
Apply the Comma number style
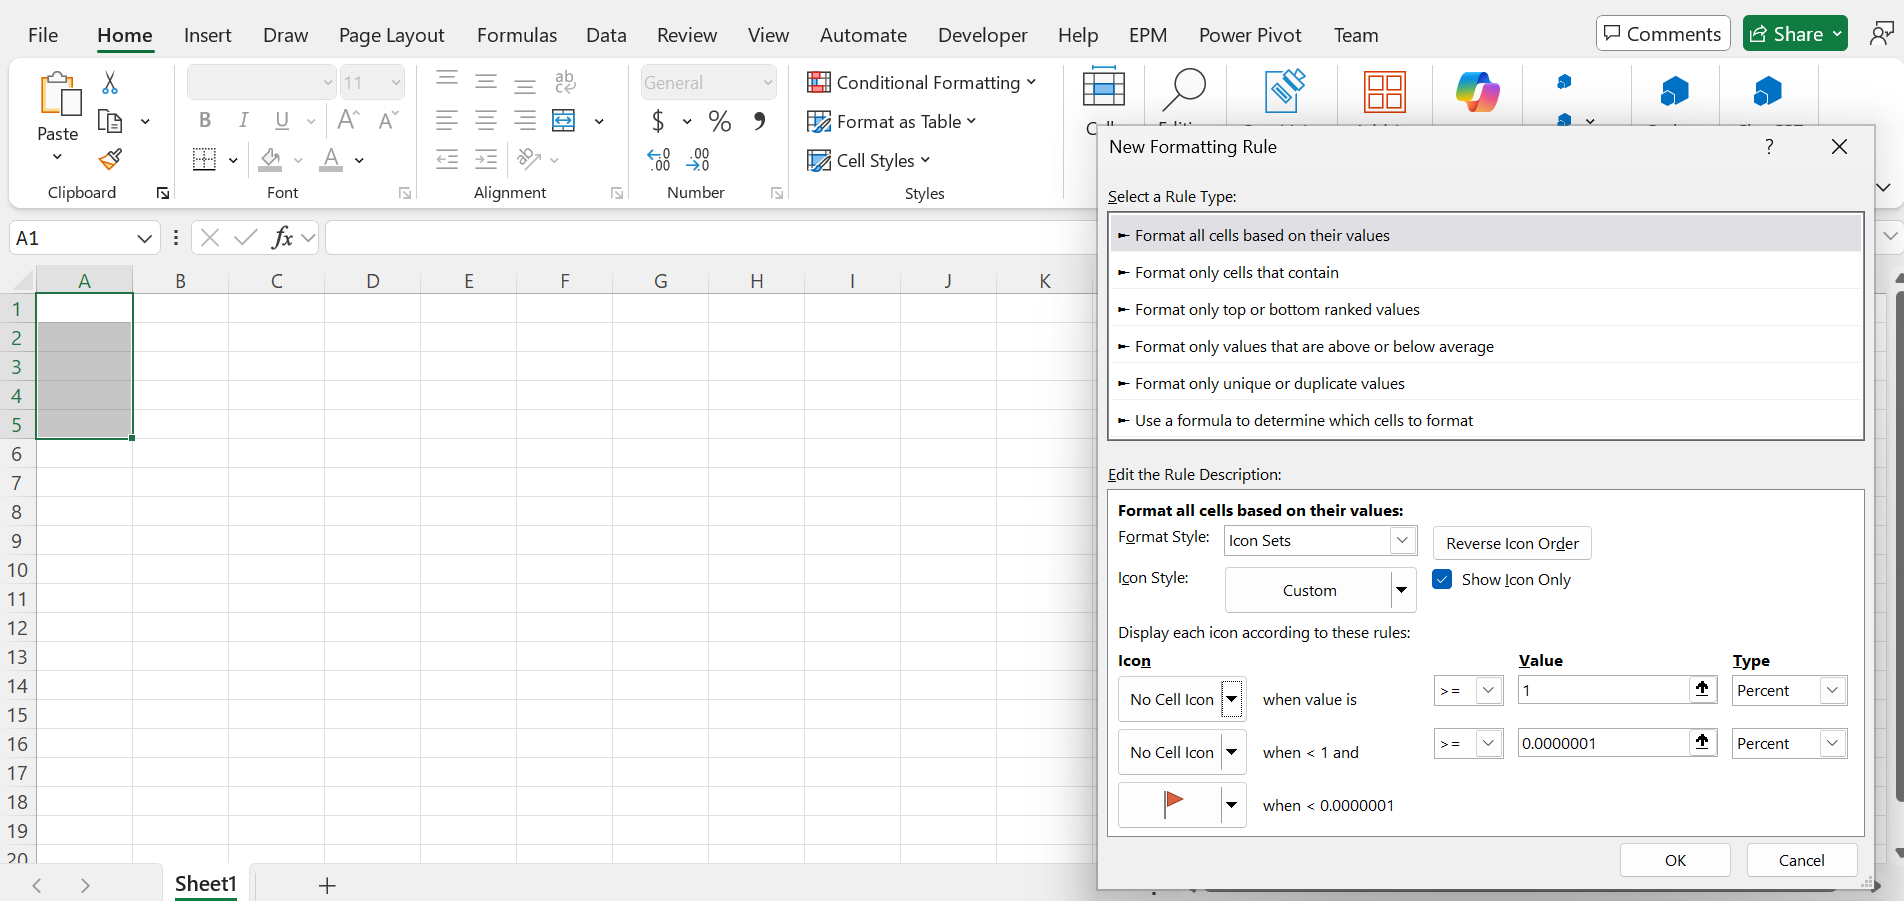(758, 121)
